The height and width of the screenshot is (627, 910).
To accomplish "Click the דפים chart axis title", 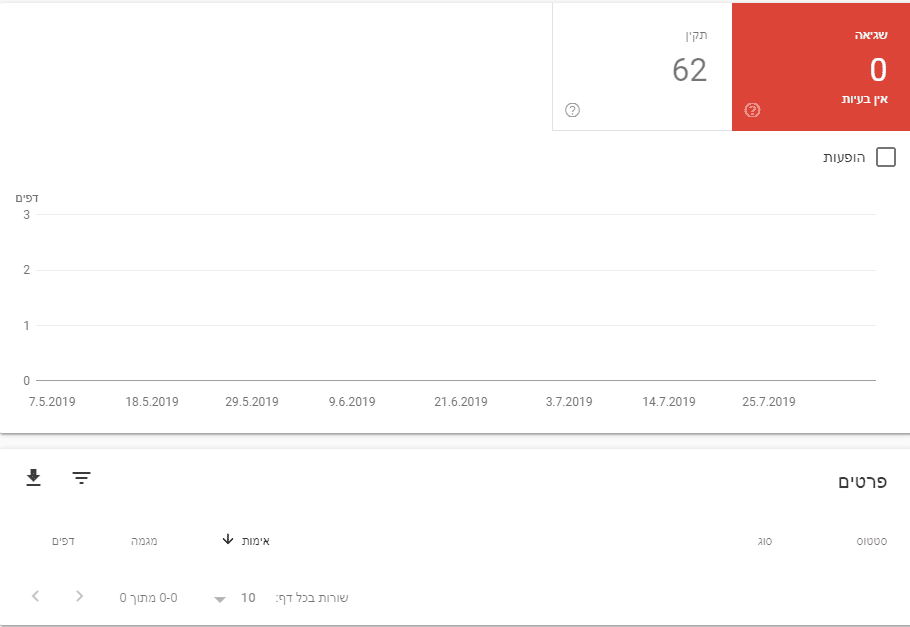I will click(x=27, y=198).
